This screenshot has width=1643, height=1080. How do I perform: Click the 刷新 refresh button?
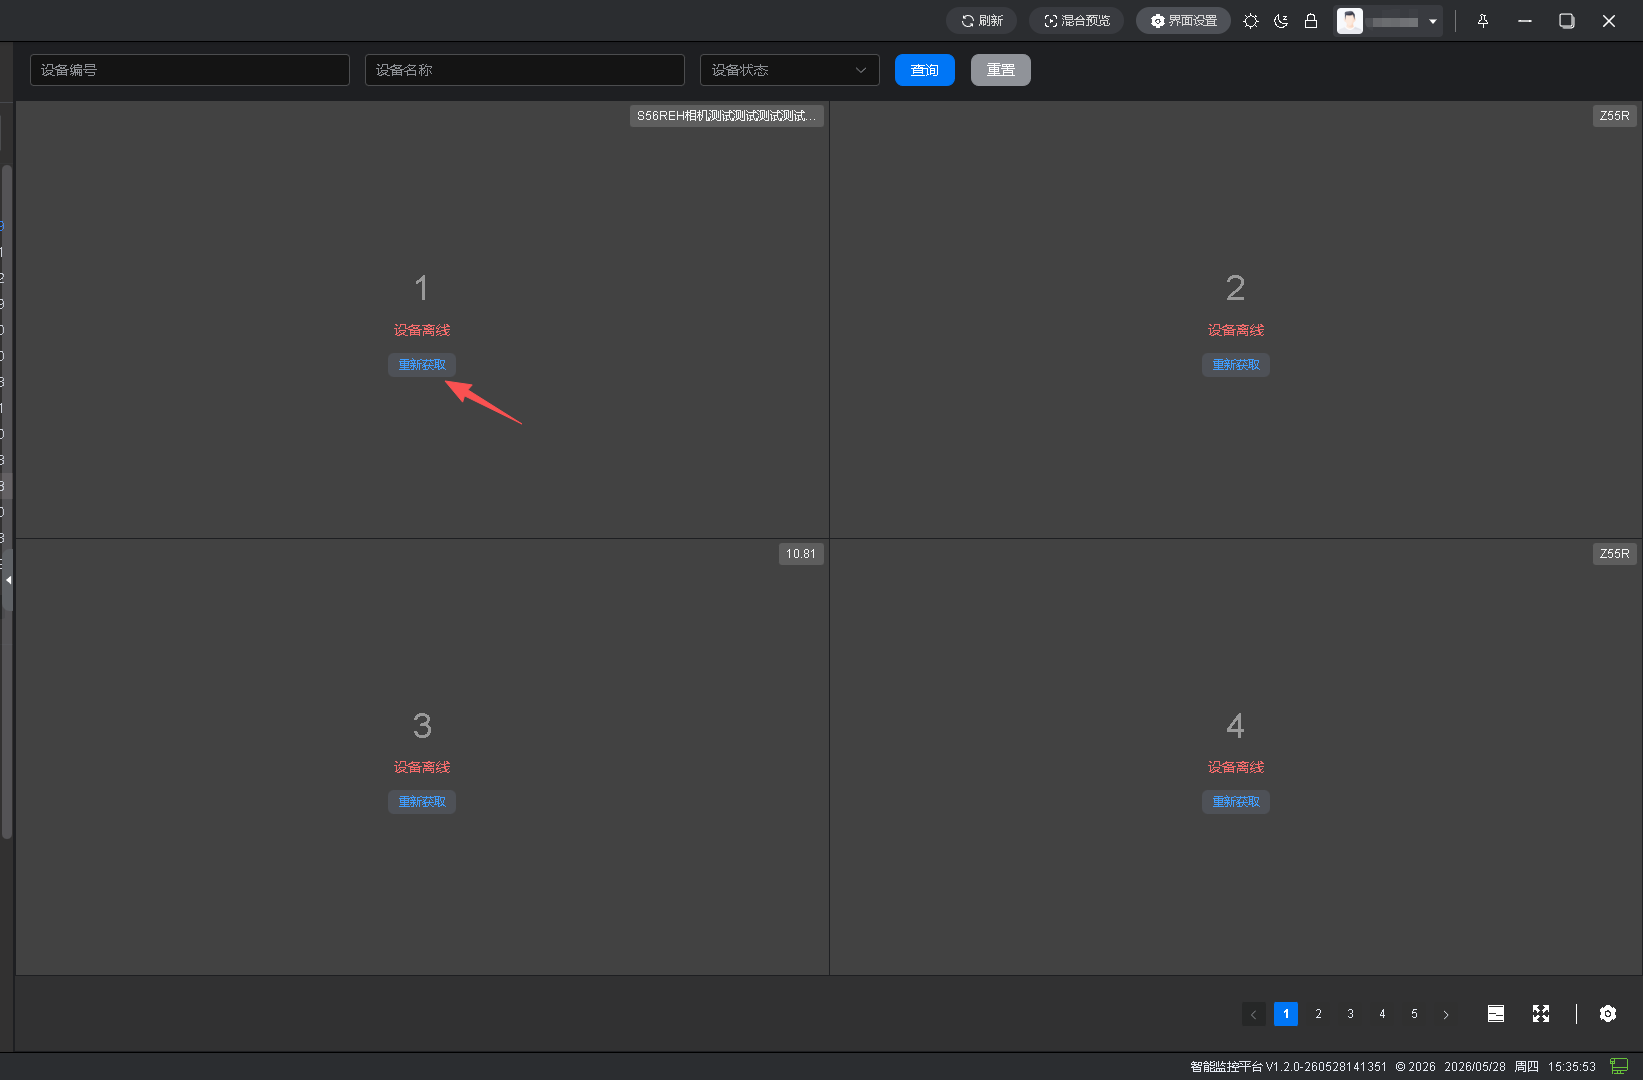click(982, 21)
